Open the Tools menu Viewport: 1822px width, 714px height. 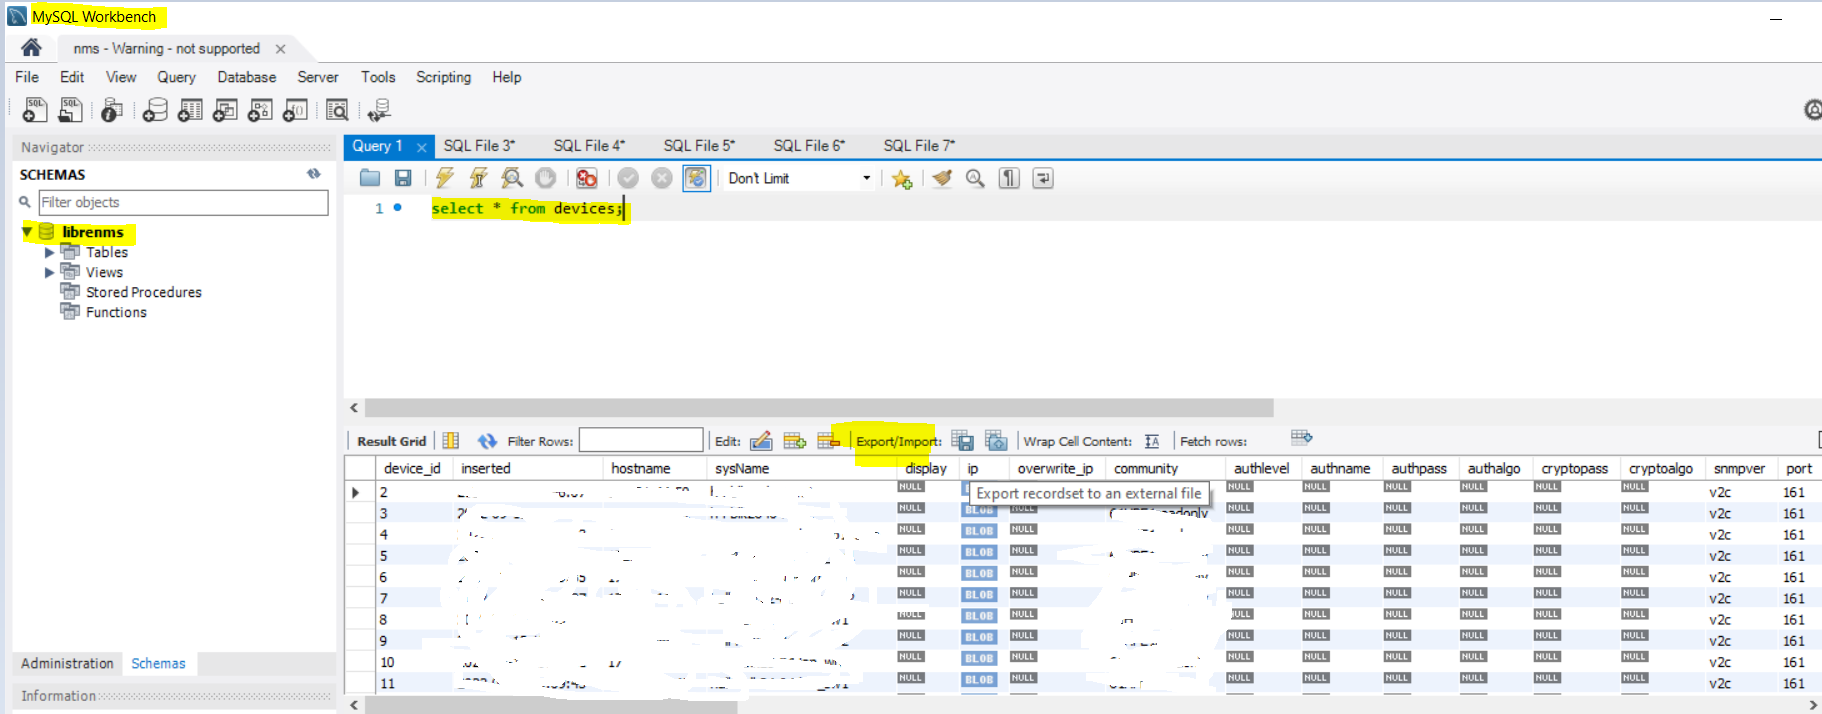pos(378,77)
